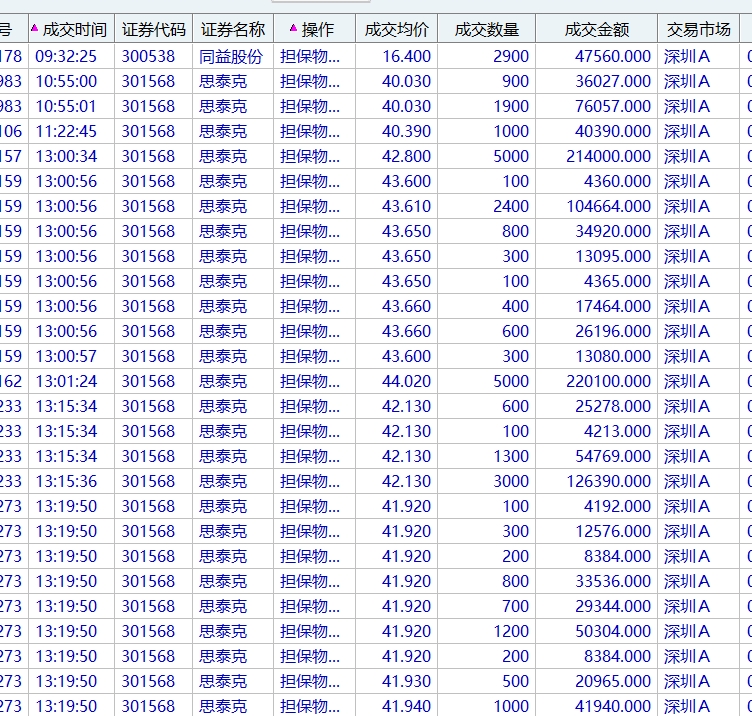The width and height of the screenshot is (752, 716).
Task: Select amount cell 40390.000
Action: [613, 131]
